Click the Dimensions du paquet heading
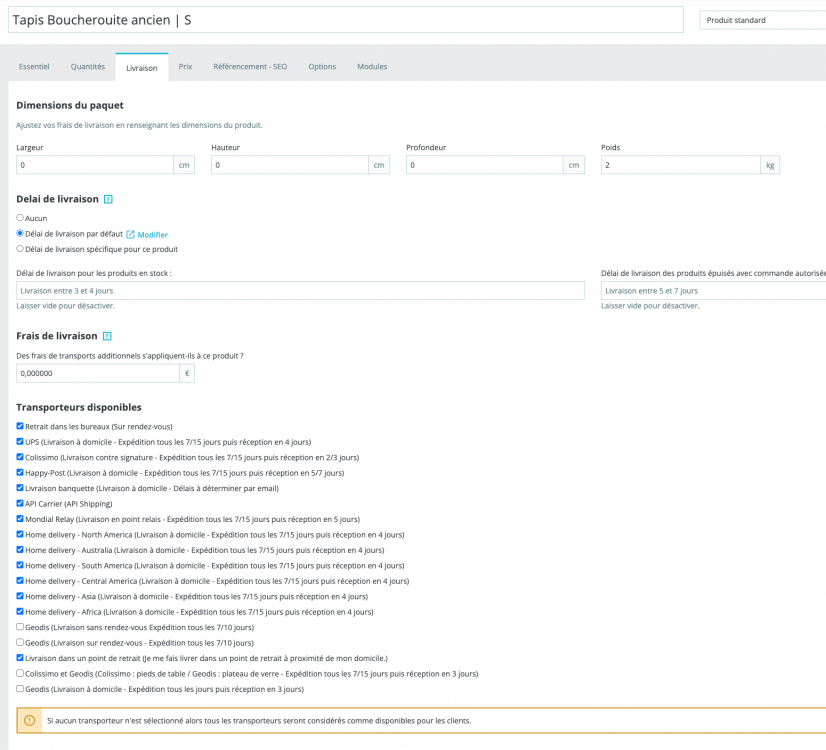Viewport: 826px width, 750px height. pos(70,105)
